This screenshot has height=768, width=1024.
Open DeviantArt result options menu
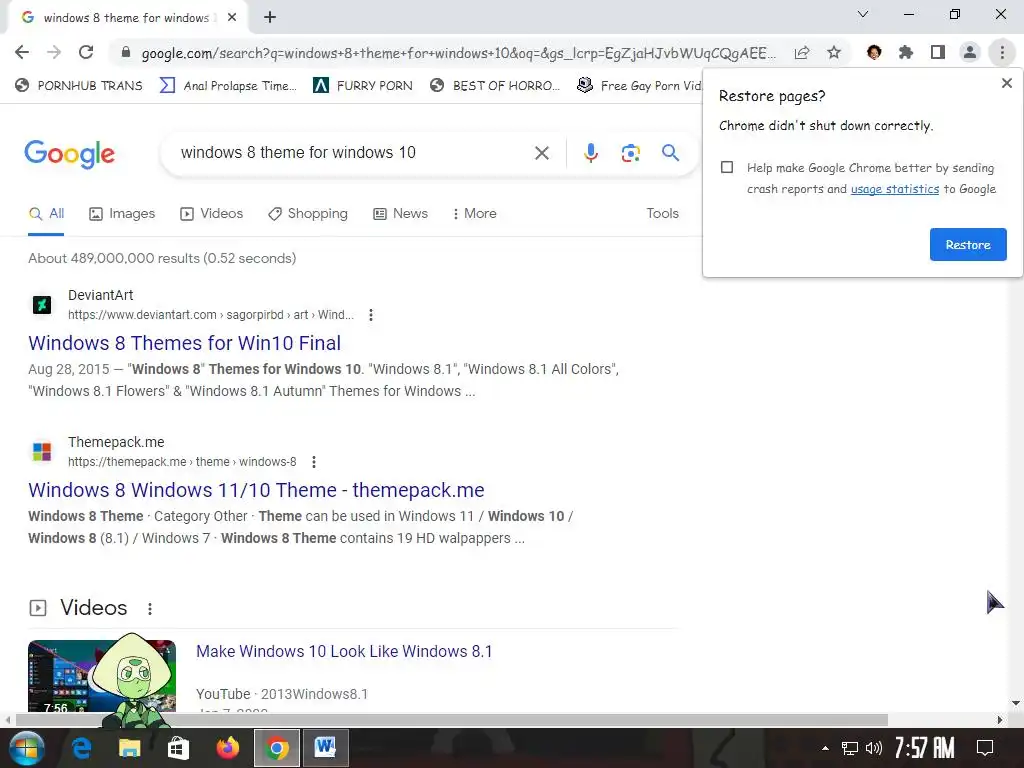tap(371, 315)
